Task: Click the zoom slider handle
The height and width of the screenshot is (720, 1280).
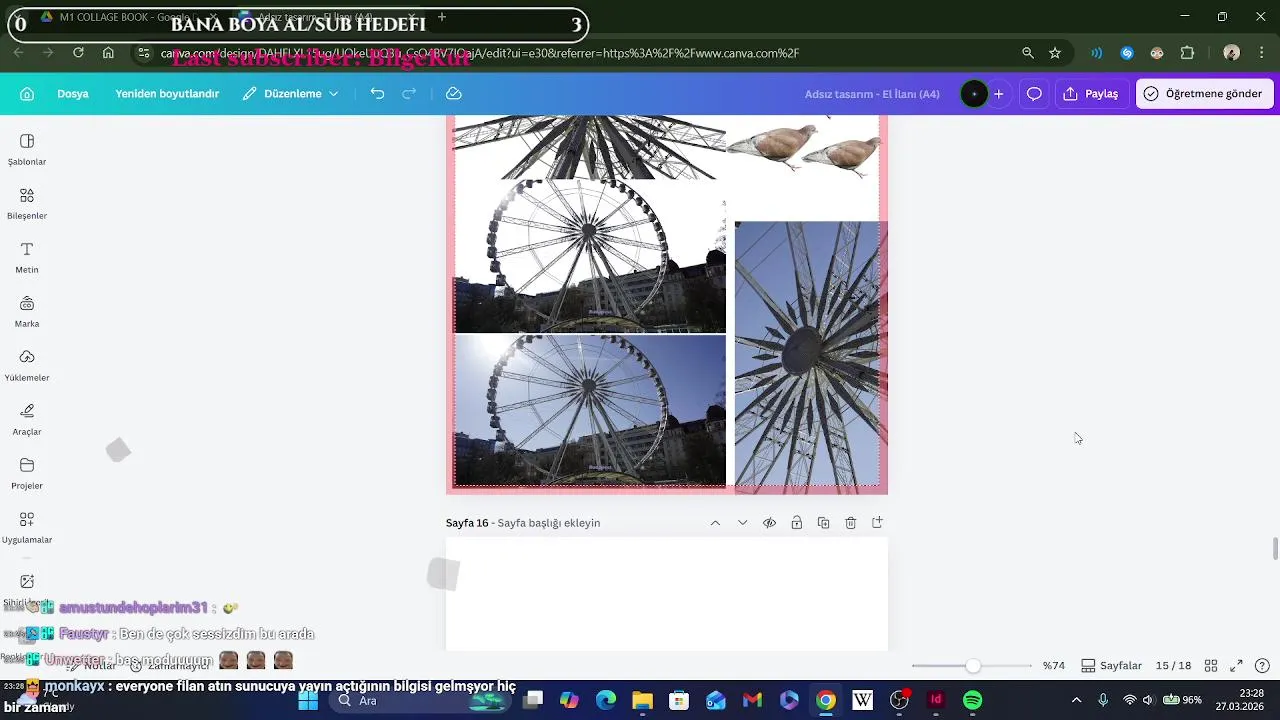Action: 973,666
